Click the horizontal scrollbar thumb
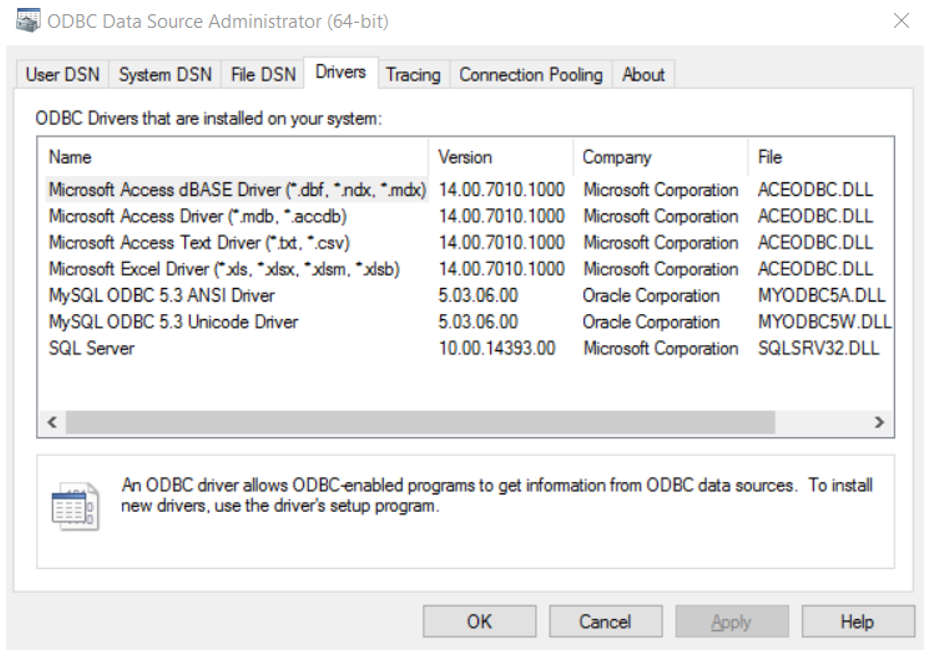 (x=420, y=422)
